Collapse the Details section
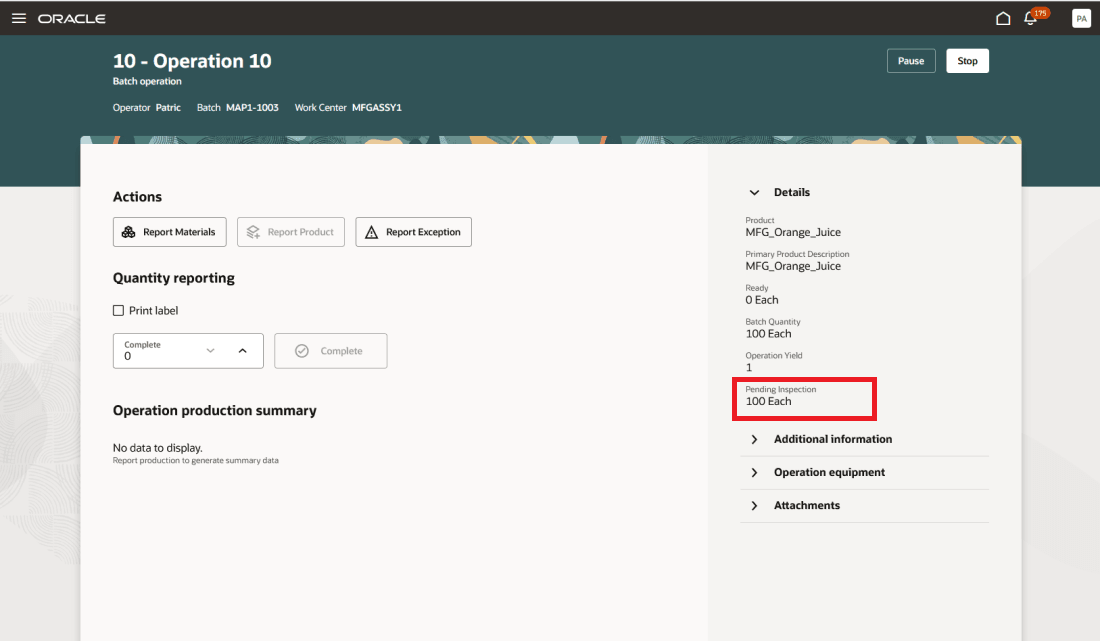The width and height of the screenshot is (1100, 641). coord(754,192)
